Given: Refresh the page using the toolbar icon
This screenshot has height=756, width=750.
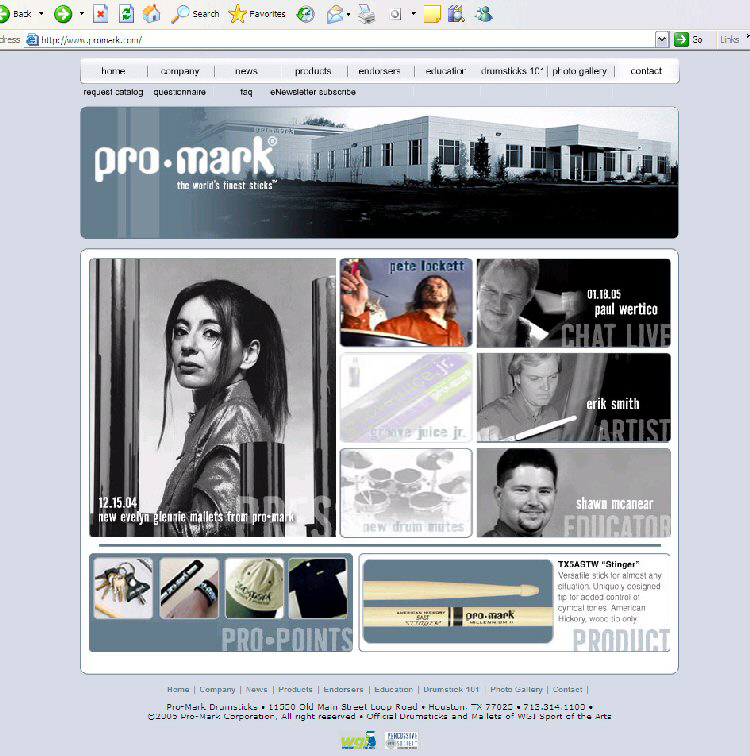Looking at the screenshot, I should (x=126, y=14).
